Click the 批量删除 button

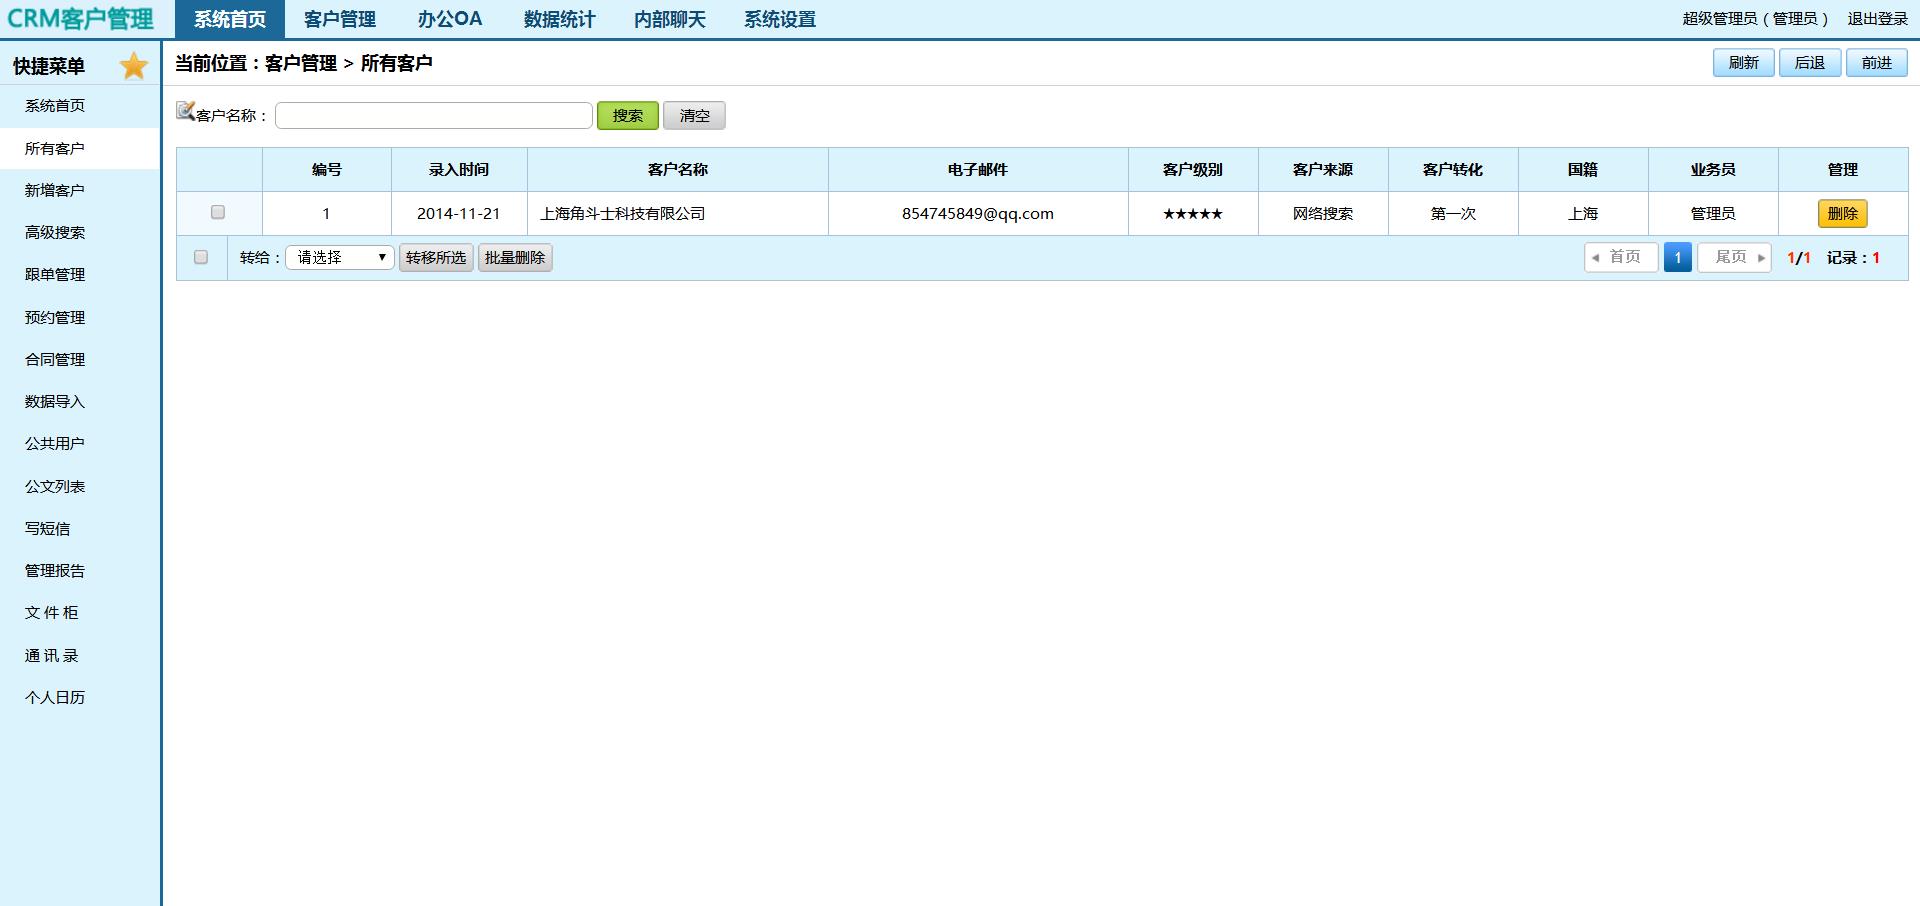[x=515, y=258]
